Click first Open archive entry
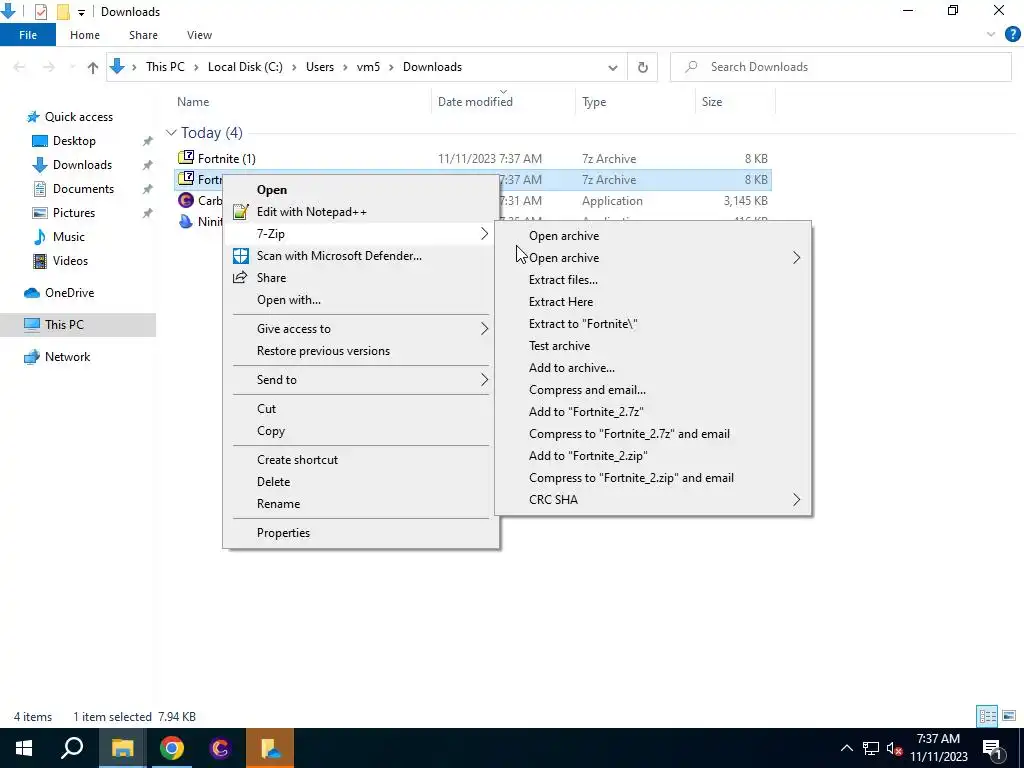The height and width of the screenshot is (768, 1024). coord(564,236)
